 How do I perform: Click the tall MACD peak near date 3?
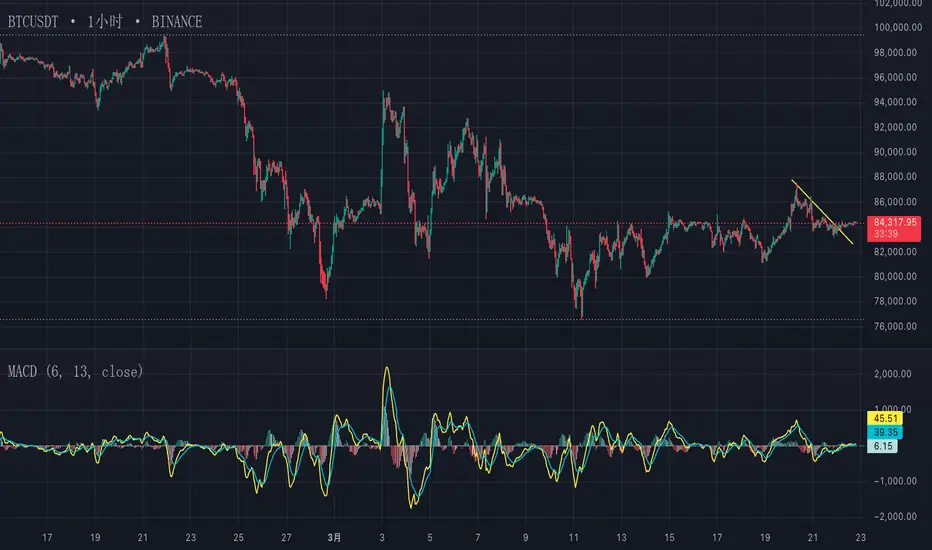click(387, 369)
